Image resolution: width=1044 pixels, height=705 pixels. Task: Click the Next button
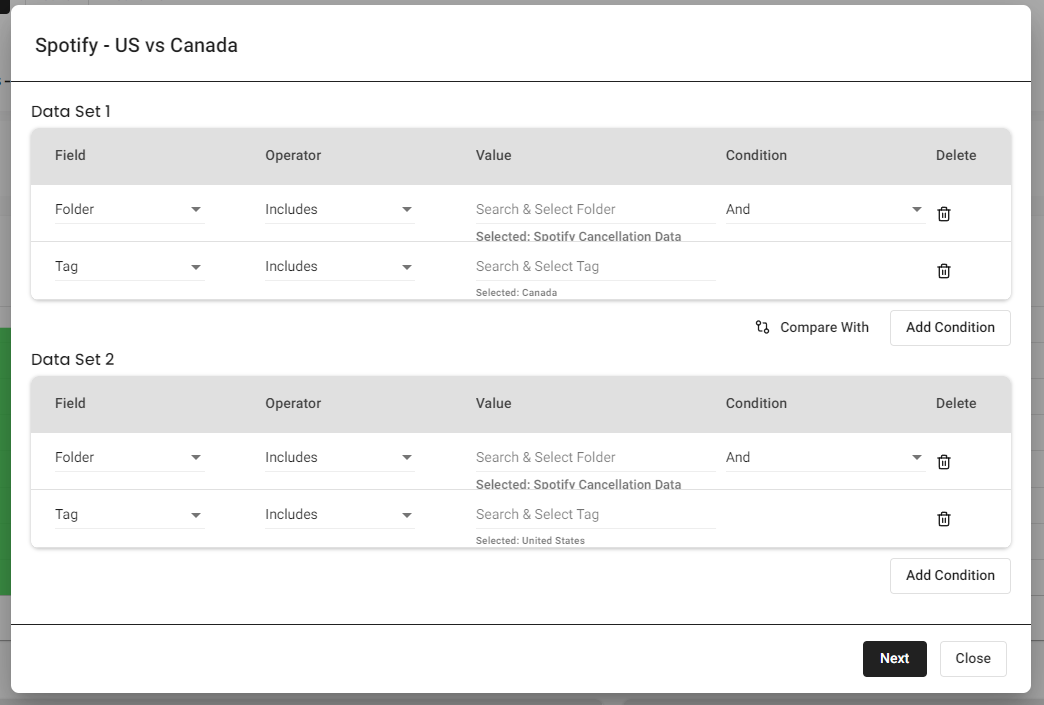(x=894, y=659)
